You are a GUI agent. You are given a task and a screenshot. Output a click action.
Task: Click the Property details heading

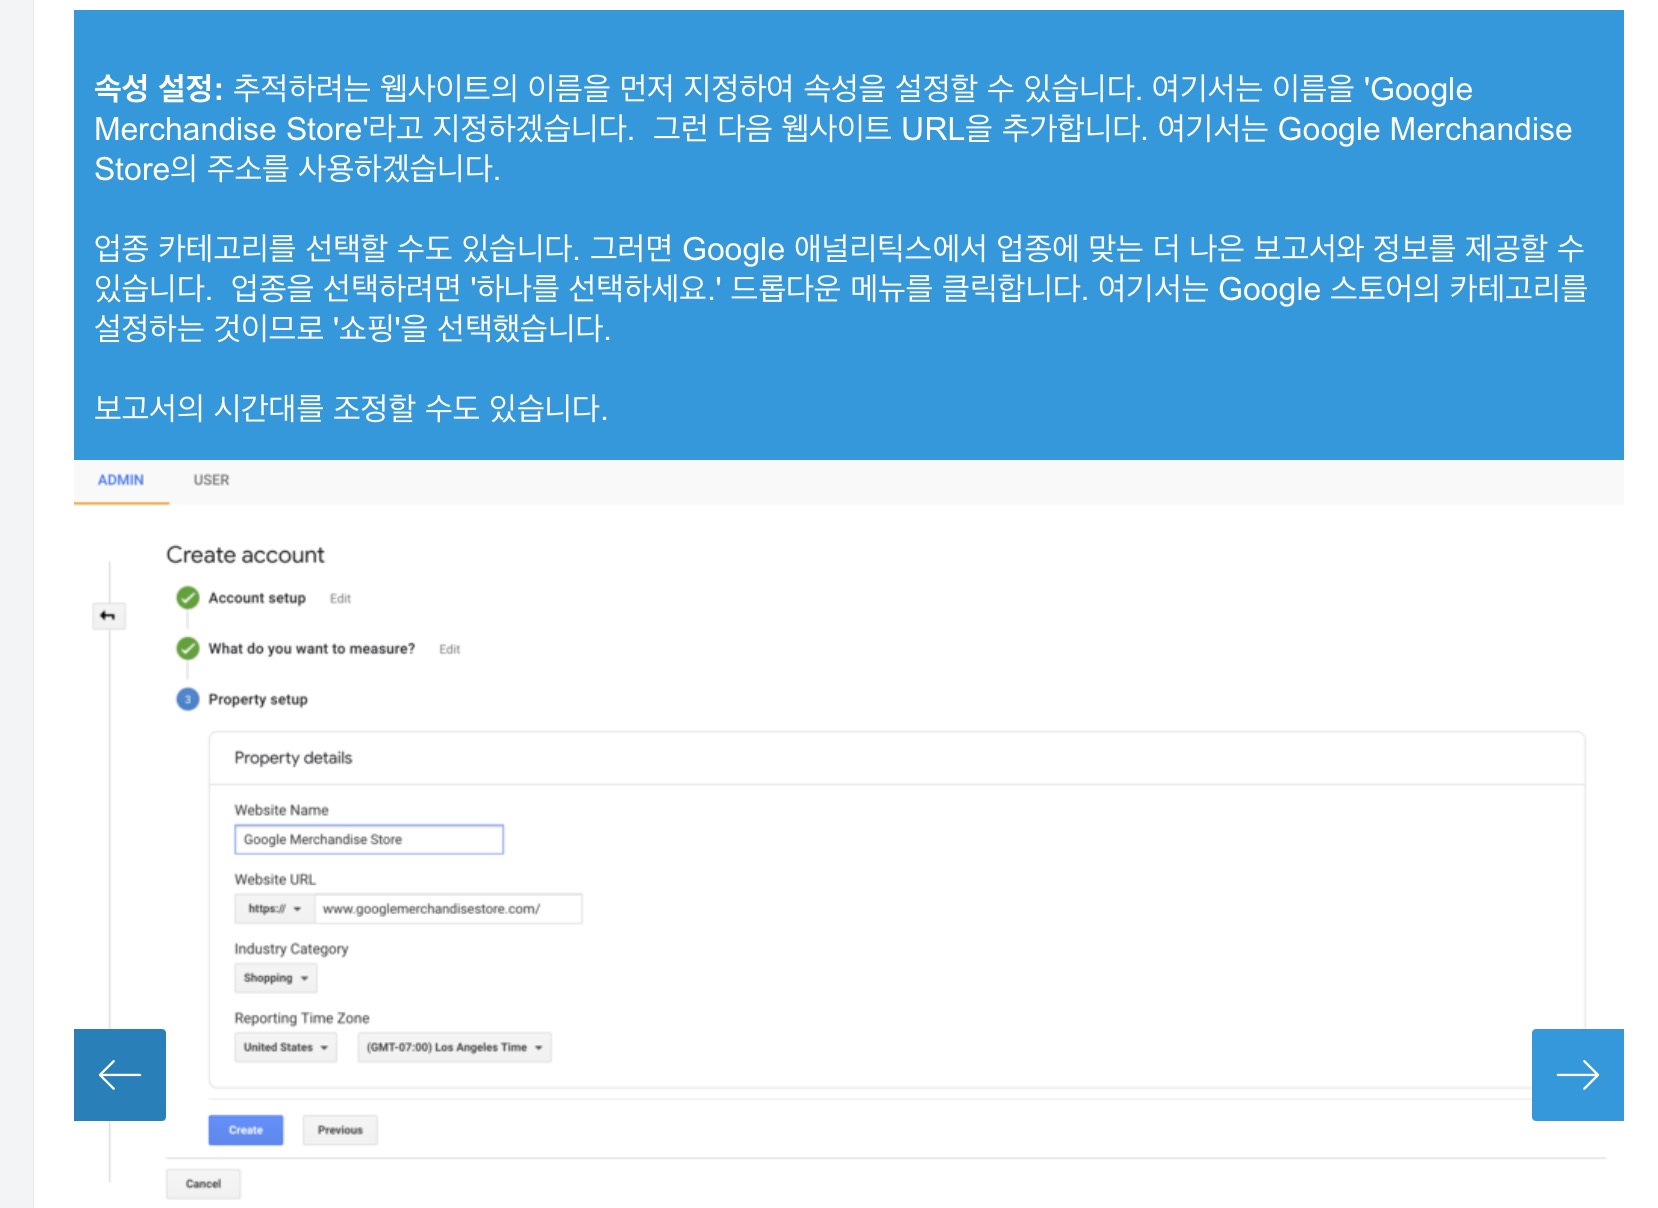(293, 758)
